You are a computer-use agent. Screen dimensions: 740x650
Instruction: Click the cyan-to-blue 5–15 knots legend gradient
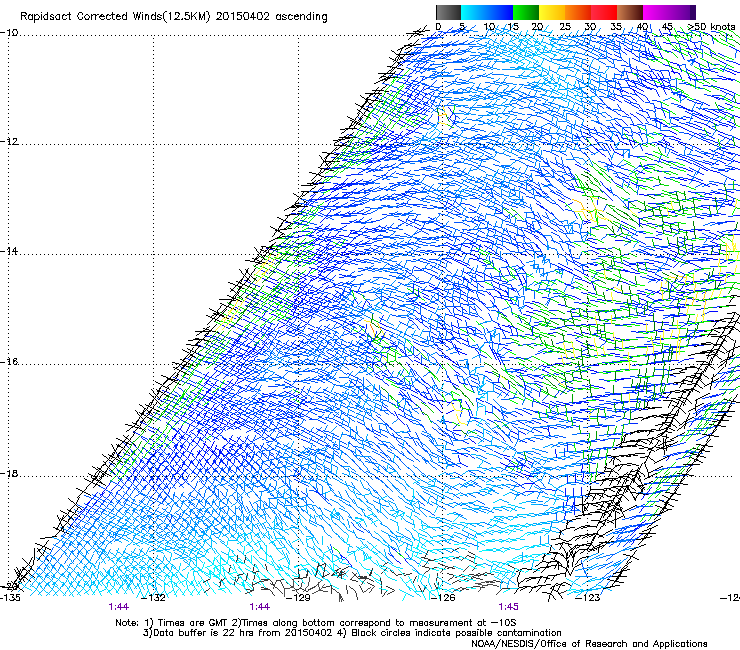tap(487, 12)
